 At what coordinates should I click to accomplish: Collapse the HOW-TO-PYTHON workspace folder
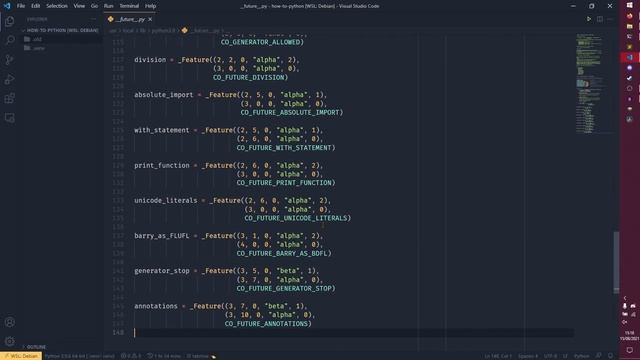click(x=61, y=30)
